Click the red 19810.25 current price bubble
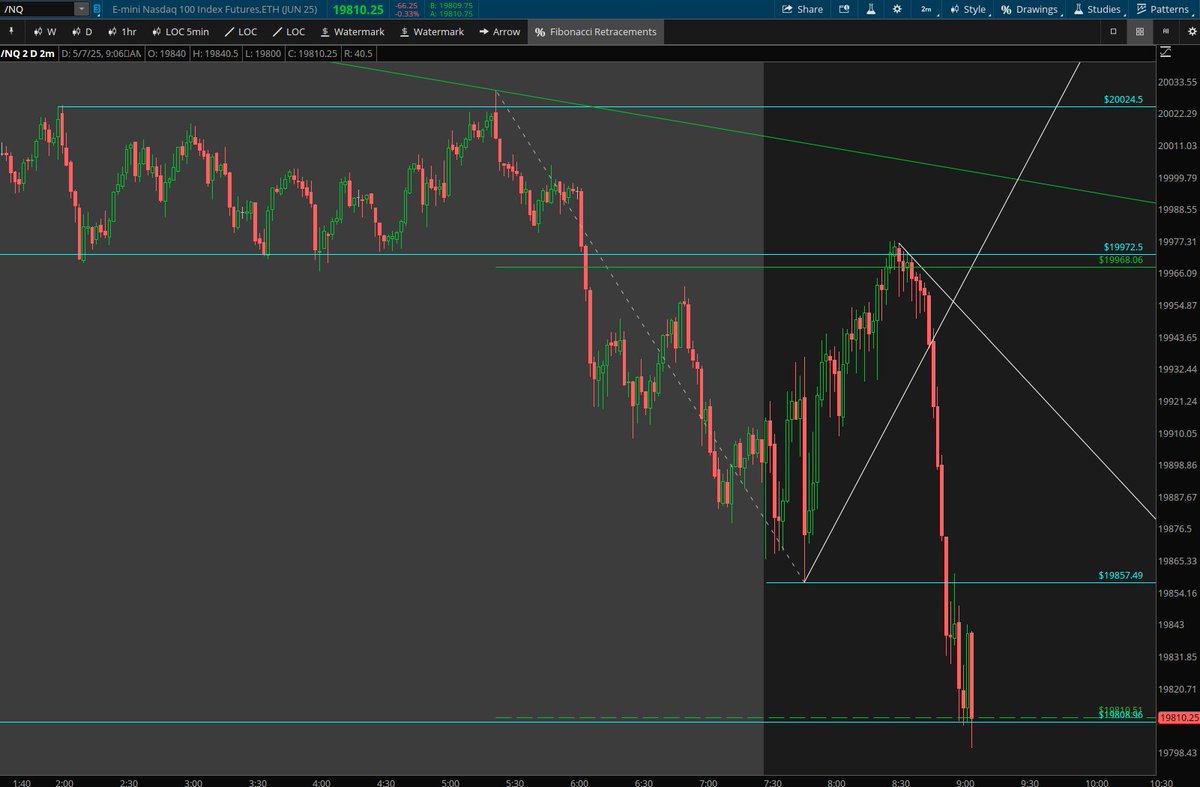The height and width of the screenshot is (787, 1200). coord(1177,718)
